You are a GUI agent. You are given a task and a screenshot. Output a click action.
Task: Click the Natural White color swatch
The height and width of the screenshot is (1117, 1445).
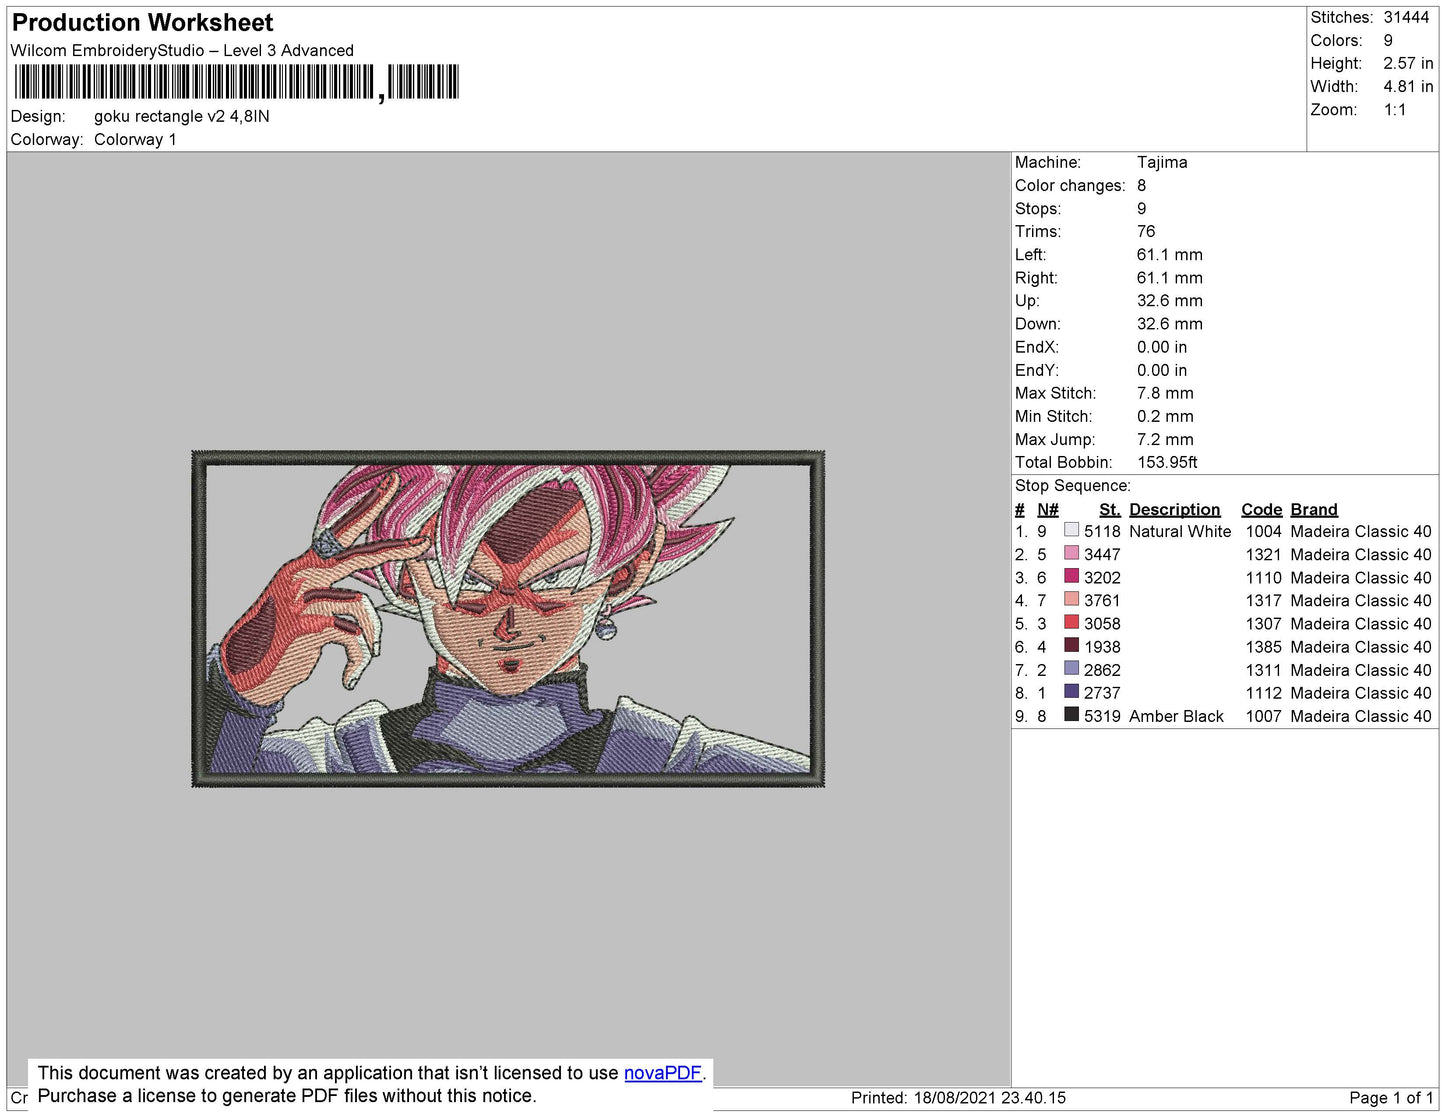tap(1071, 531)
